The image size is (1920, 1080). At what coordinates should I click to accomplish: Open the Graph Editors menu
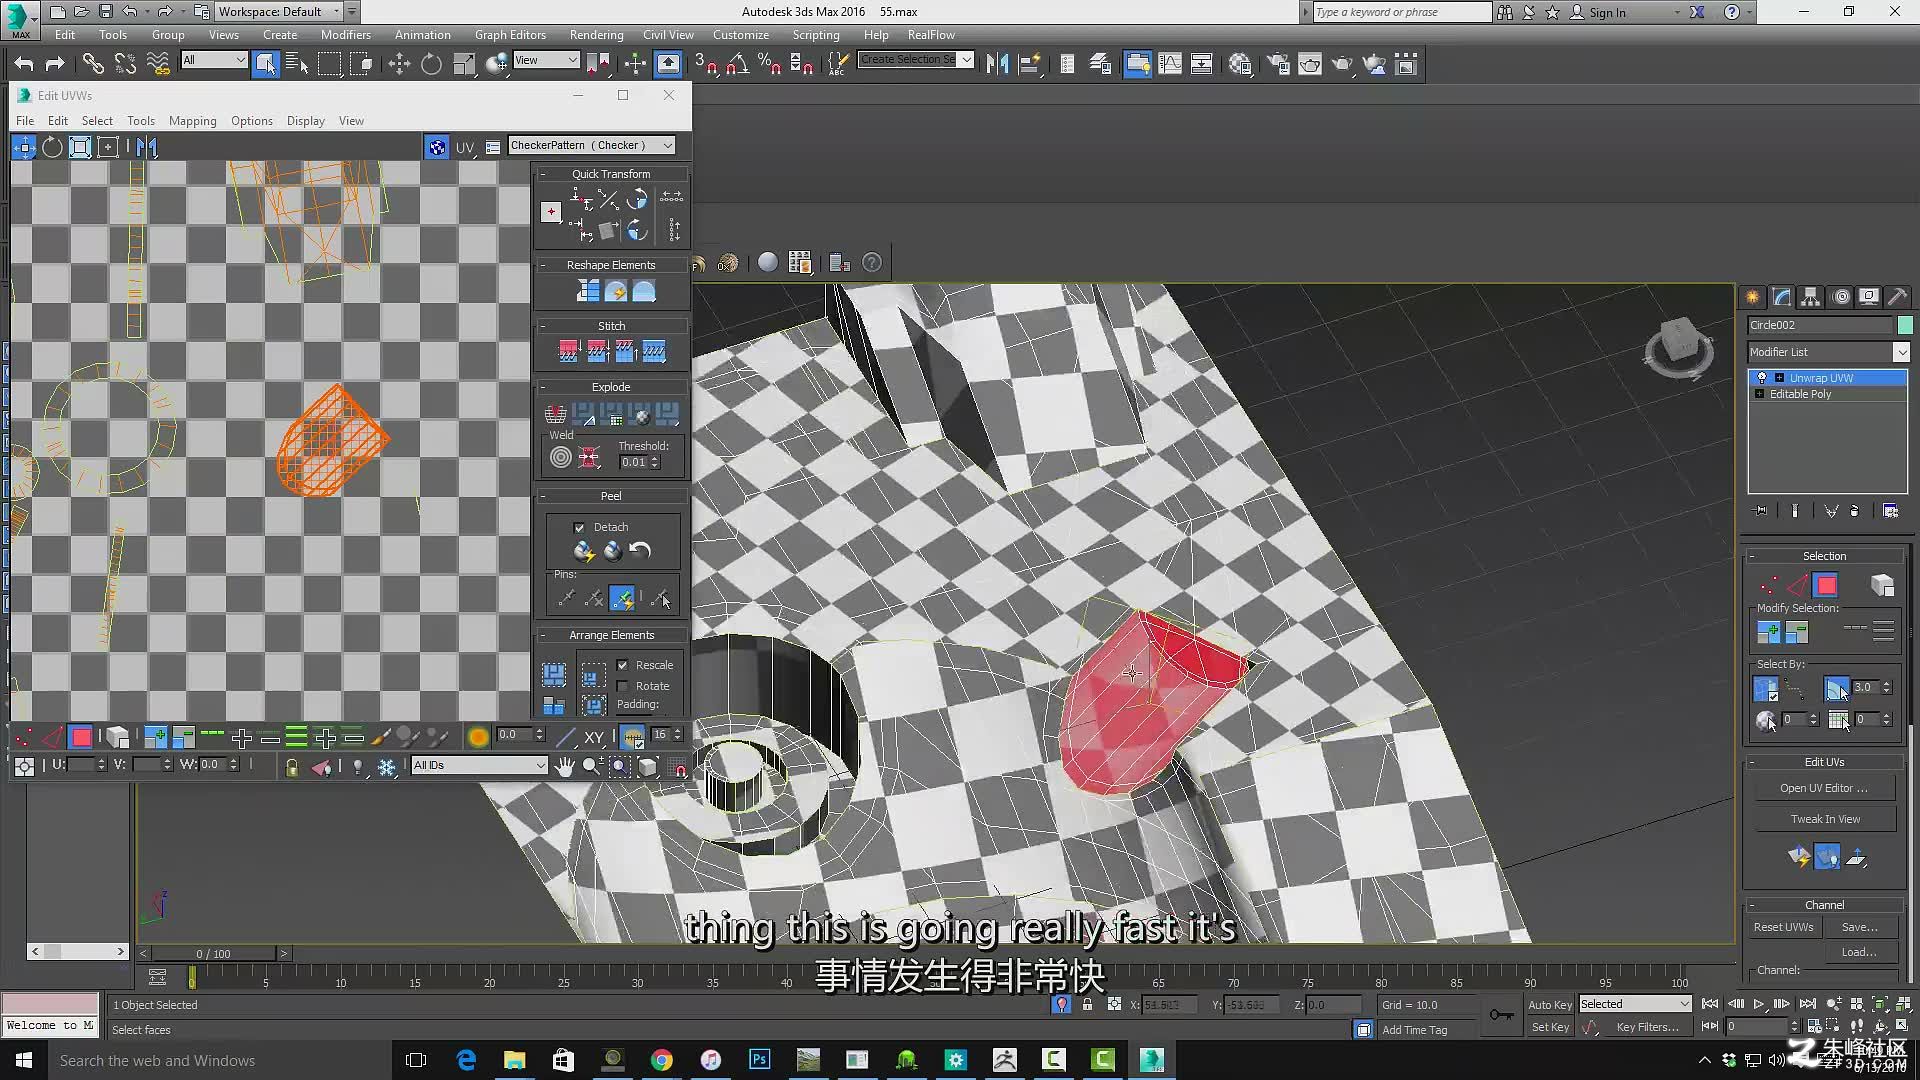(510, 34)
